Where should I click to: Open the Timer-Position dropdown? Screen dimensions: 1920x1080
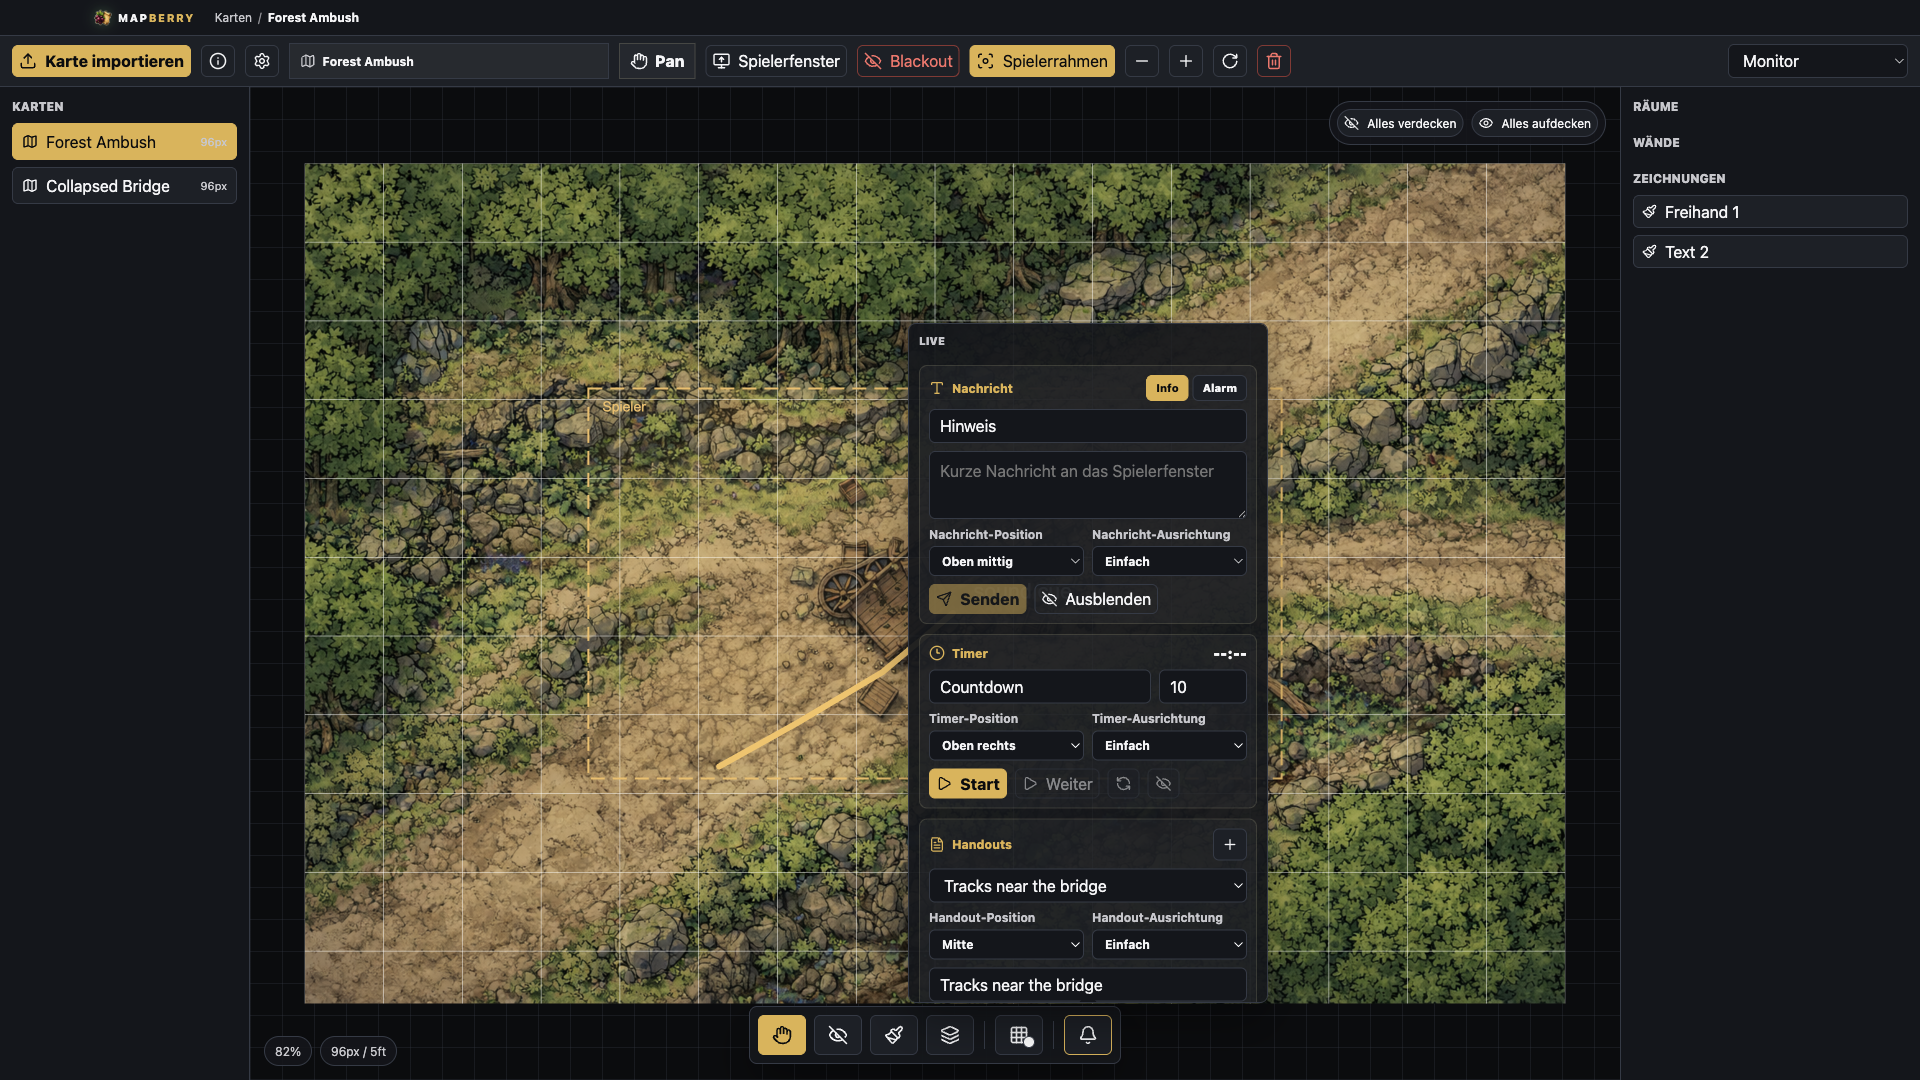1006,745
